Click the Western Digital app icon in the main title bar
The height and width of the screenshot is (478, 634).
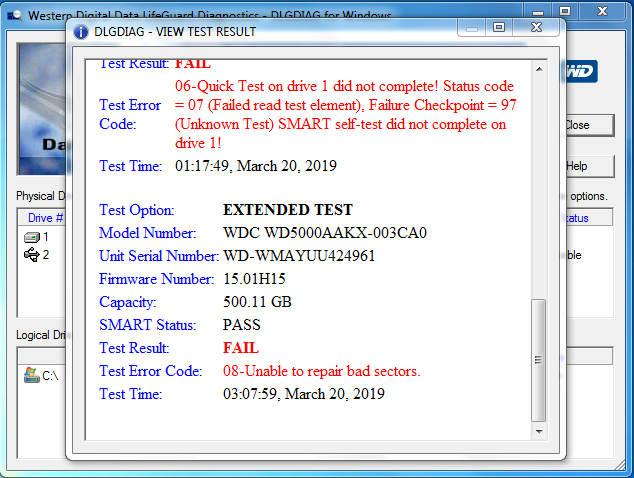pos(15,16)
